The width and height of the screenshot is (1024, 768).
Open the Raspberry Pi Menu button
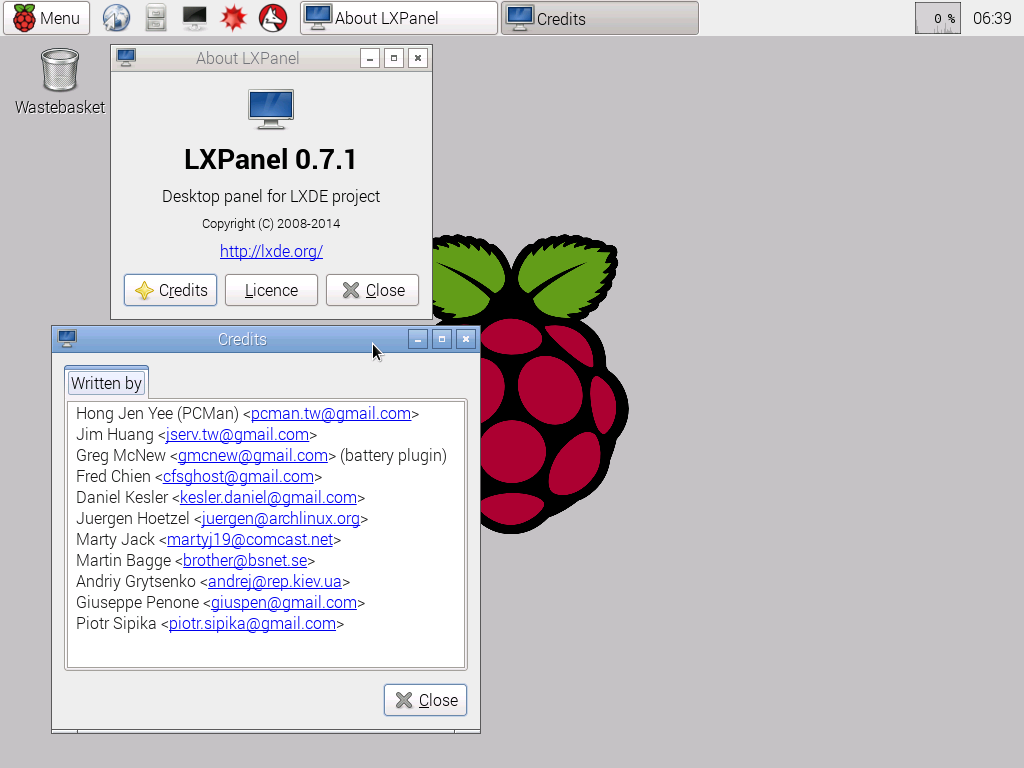[45, 18]
